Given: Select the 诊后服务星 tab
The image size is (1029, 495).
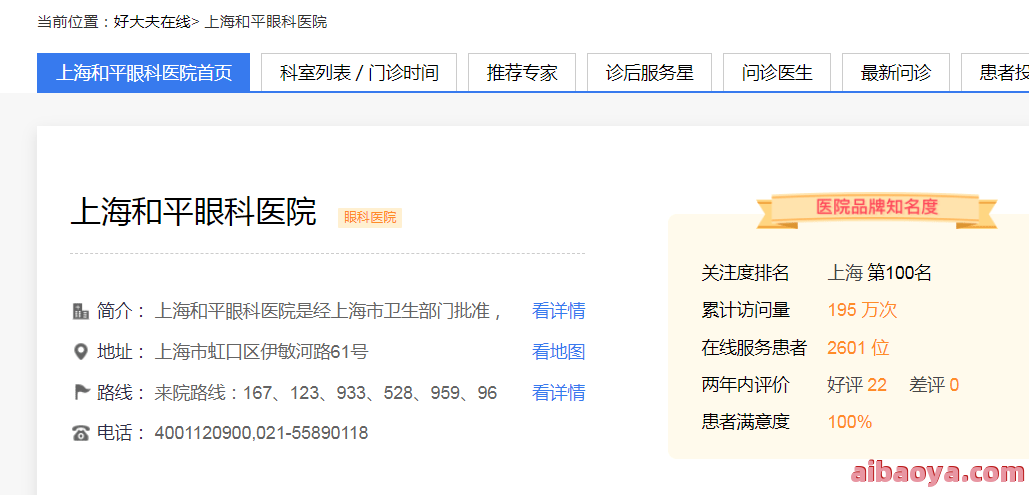Looking at the screenshot, I should coord(649,72).
